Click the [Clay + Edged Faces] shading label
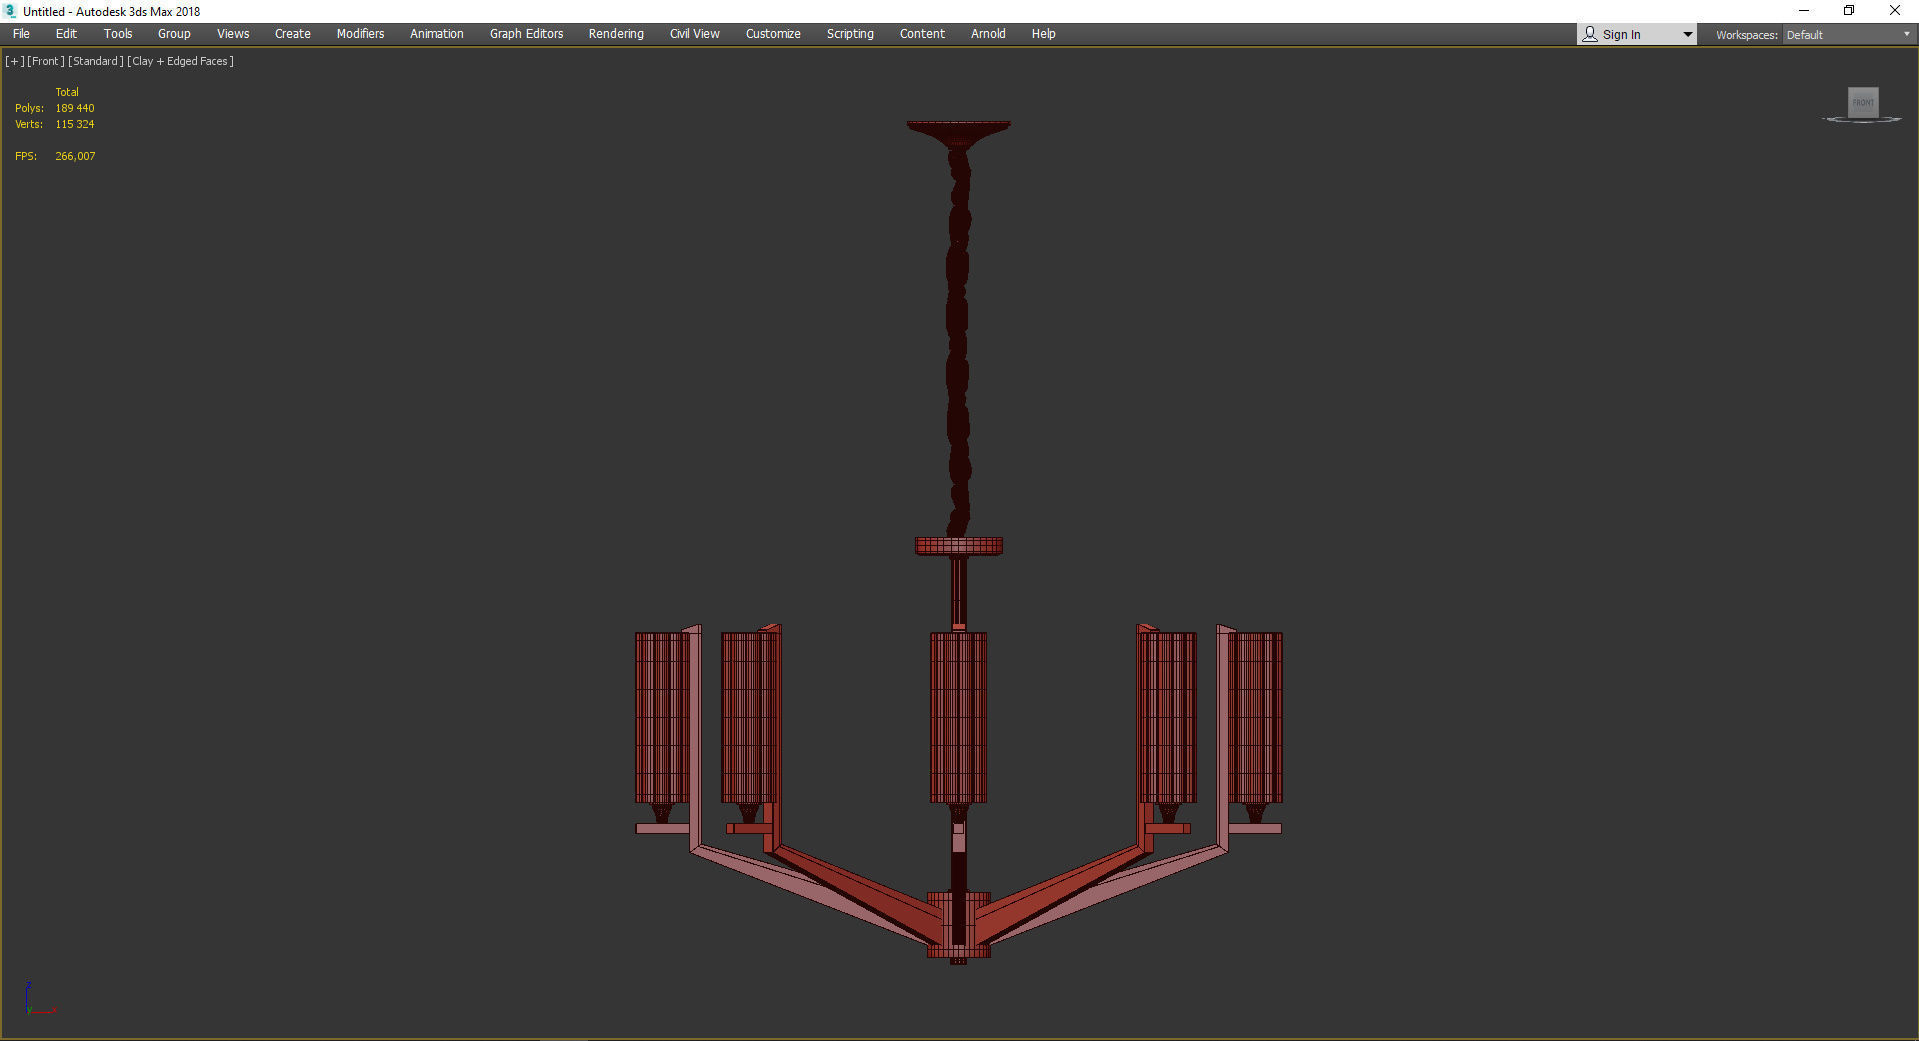This screenshot has height=1041, width=1919. [180, 61]
